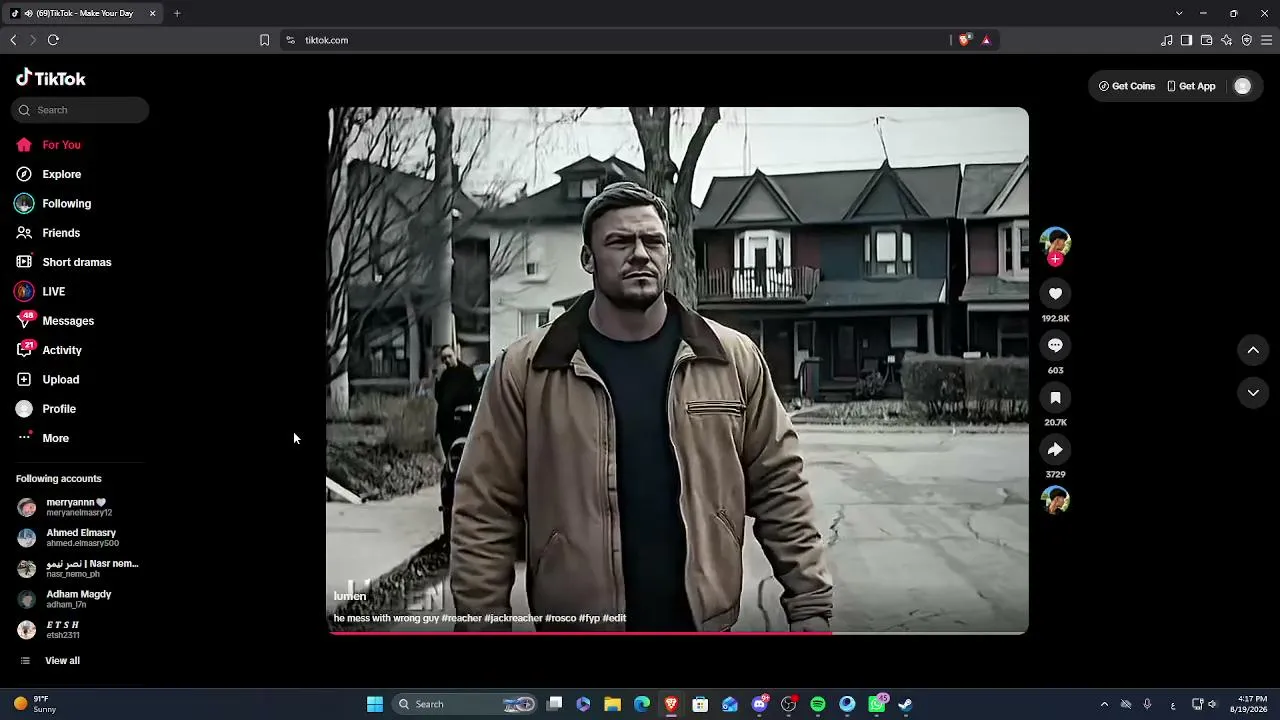Click the Get App button

[1191, 86]
